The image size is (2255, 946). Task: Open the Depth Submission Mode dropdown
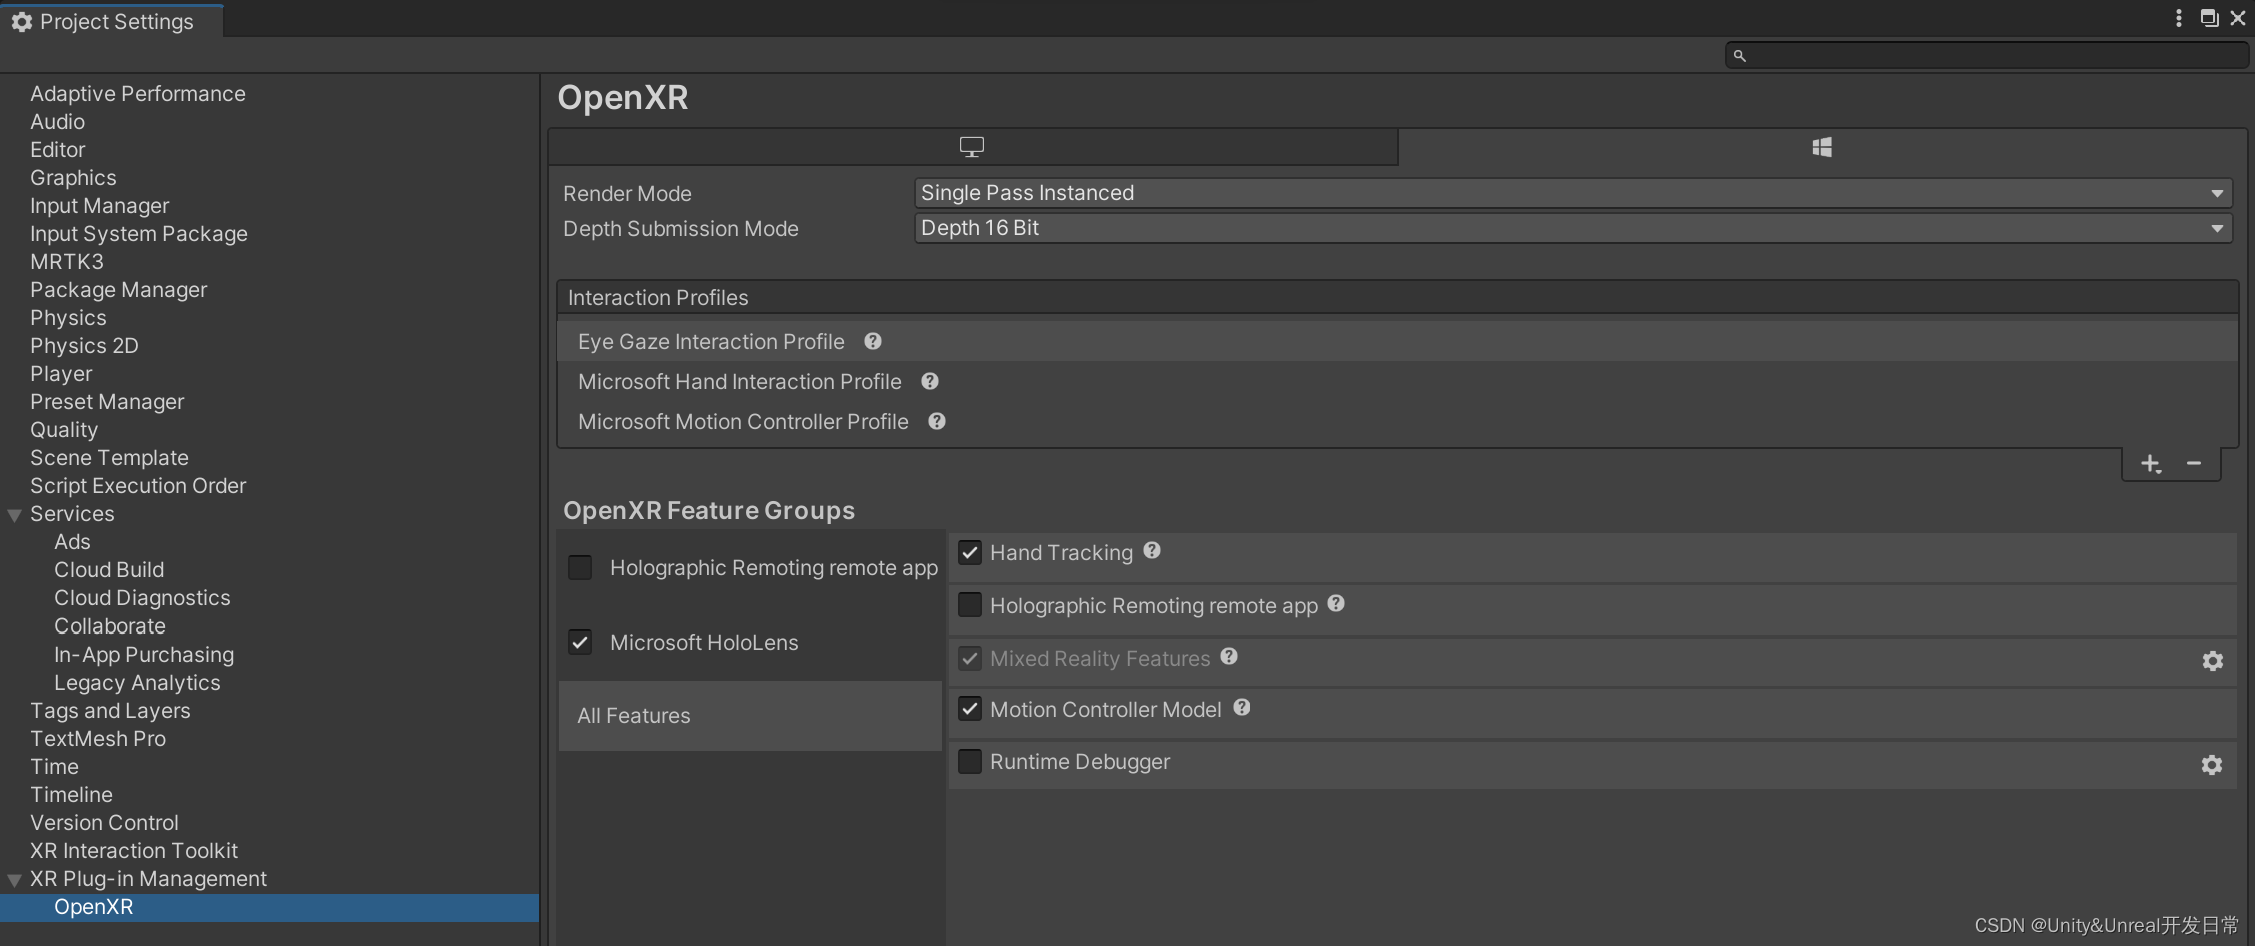[x=1573, y=228]
